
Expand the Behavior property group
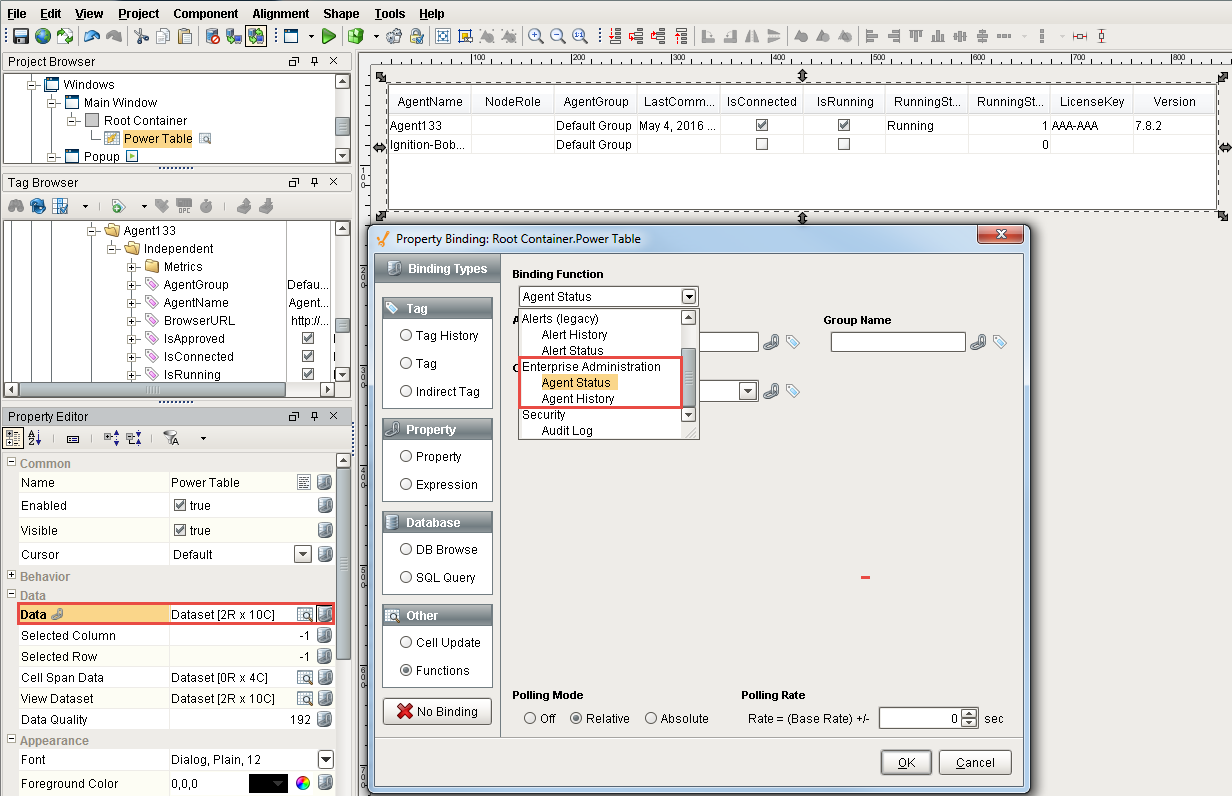coord(12,576)
